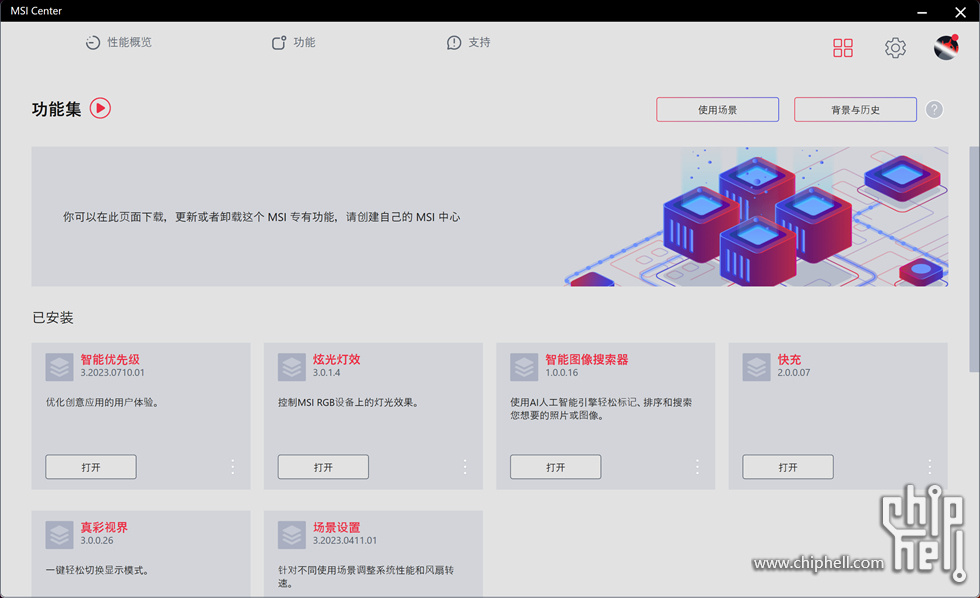
Task: Select the 快充 title text
Action: [x=789, y=359]
